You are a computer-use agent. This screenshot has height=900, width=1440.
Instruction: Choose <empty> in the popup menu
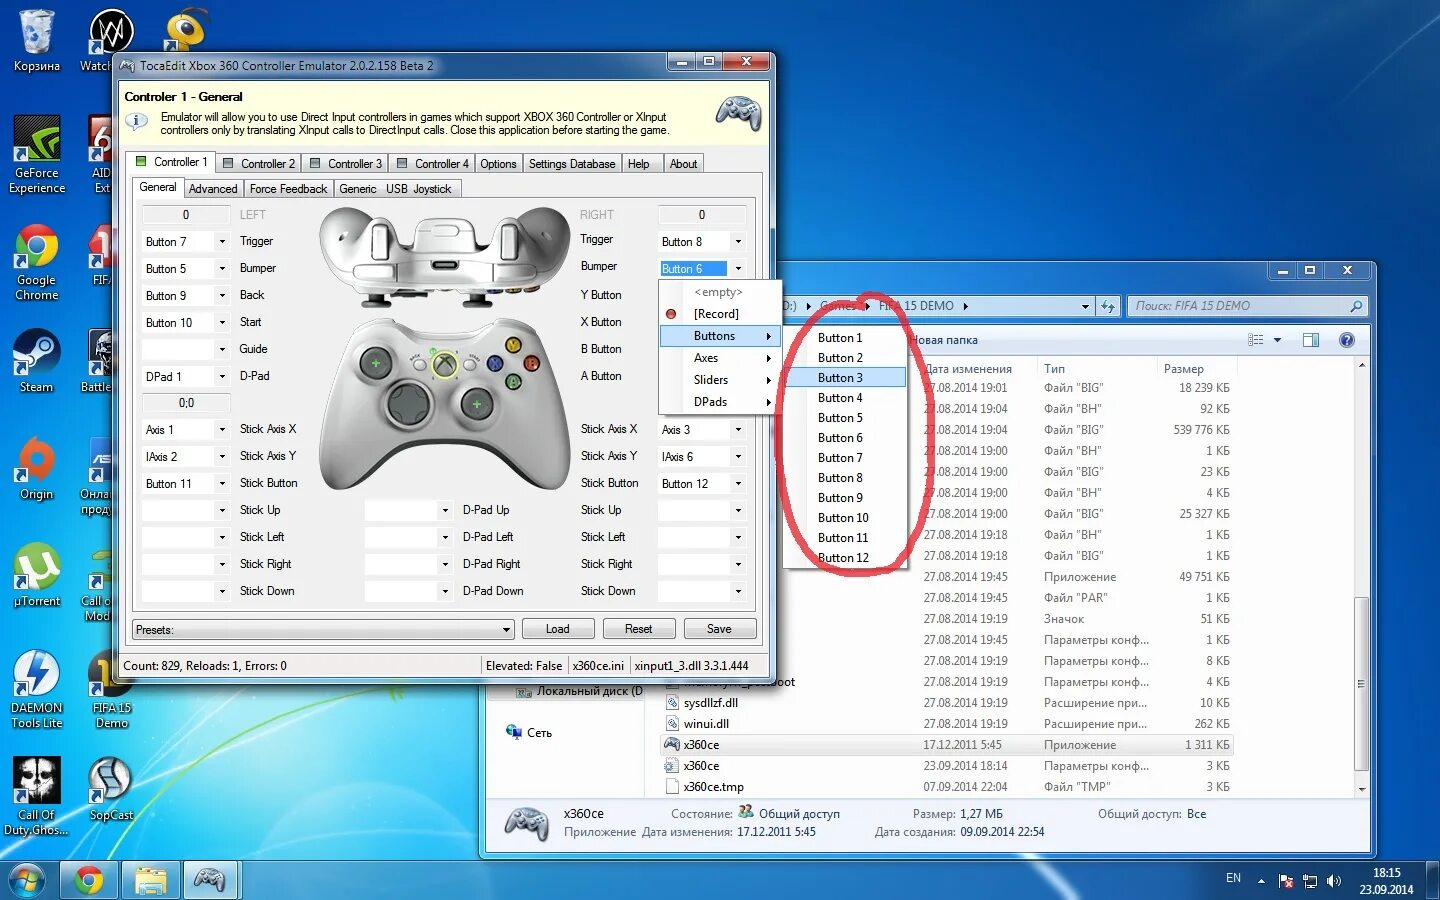pos(719,292)
